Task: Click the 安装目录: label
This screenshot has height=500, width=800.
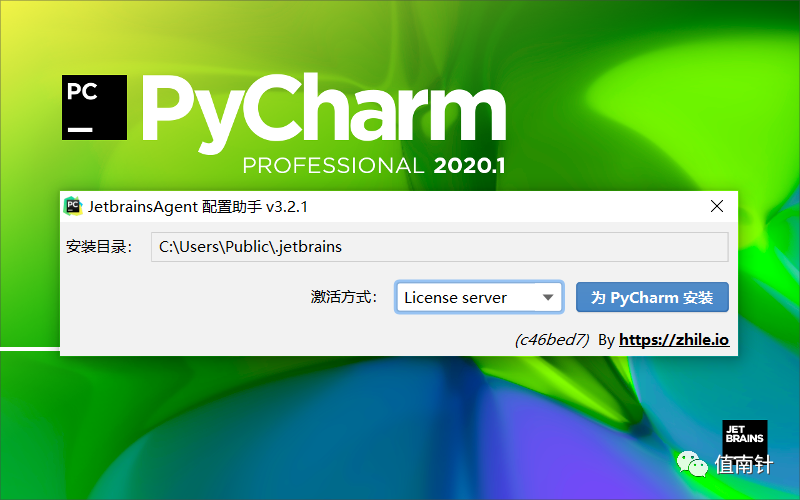Action: coord(99,247)
